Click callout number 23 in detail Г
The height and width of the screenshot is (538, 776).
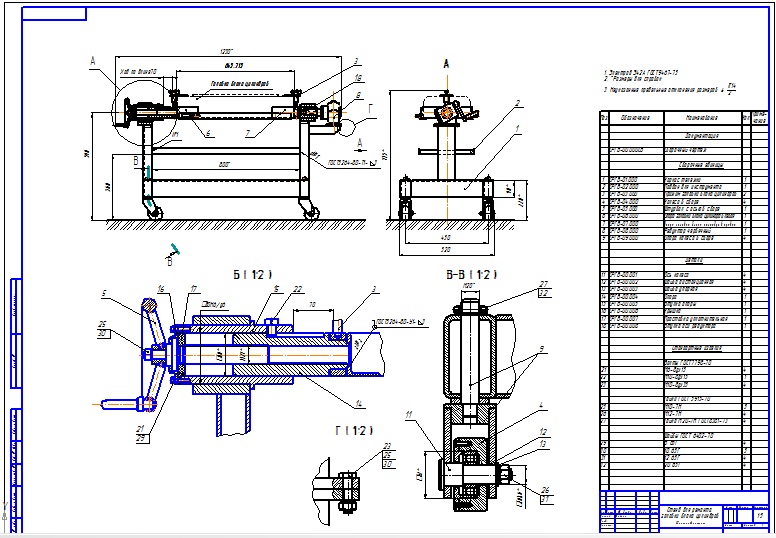tap(388, 446)
